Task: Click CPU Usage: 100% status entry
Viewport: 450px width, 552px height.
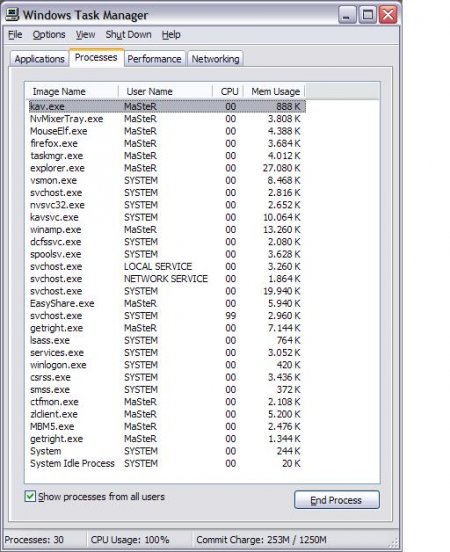Action: [130, 540]
